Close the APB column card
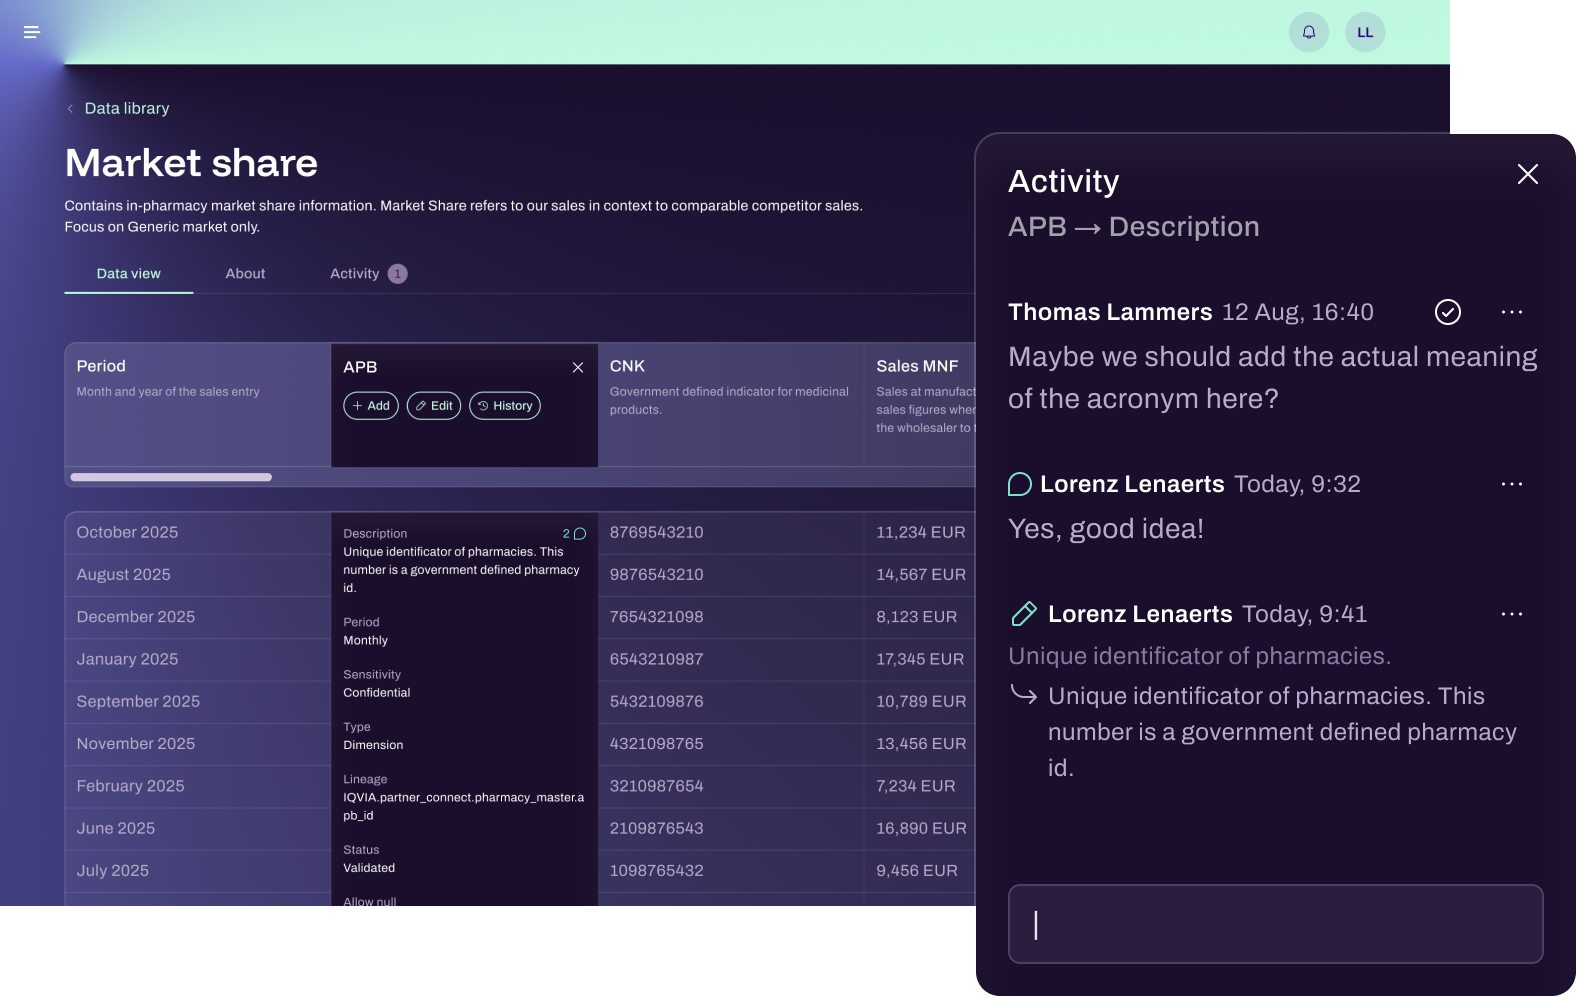The image size is (1578, 998). tap(578, 368)
